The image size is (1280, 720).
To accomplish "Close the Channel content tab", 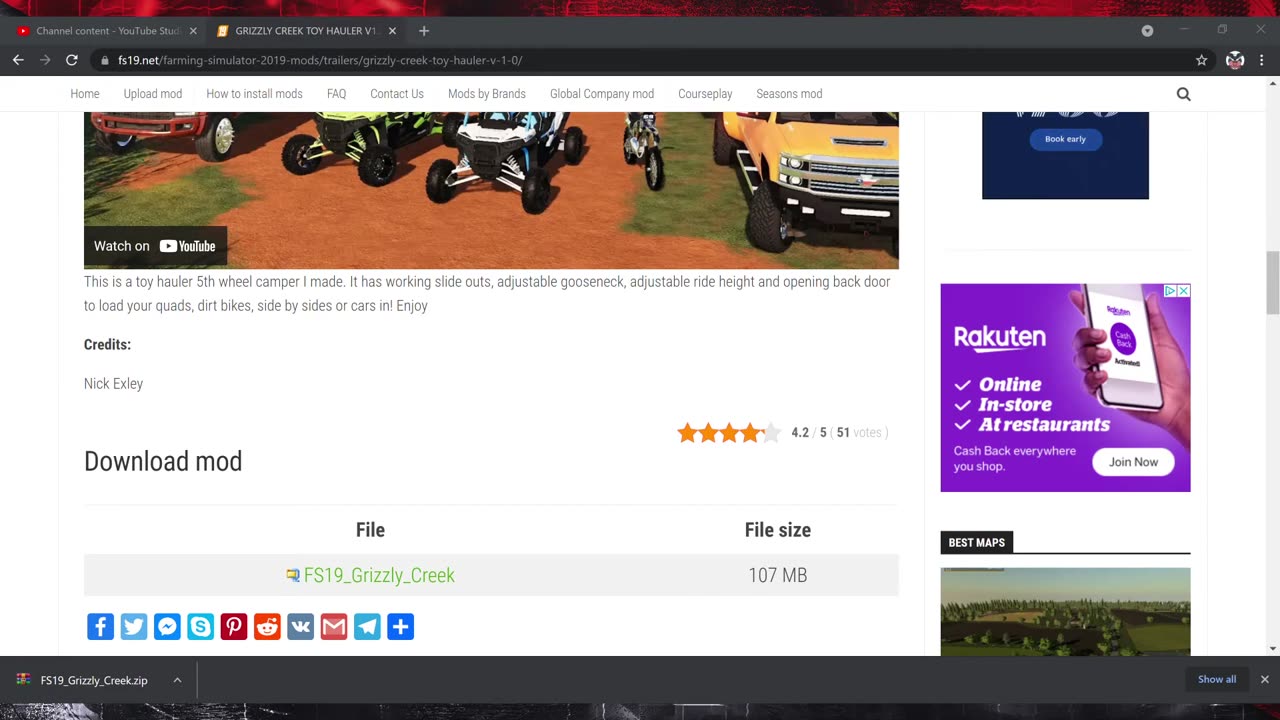I will (x=193, y=31).
